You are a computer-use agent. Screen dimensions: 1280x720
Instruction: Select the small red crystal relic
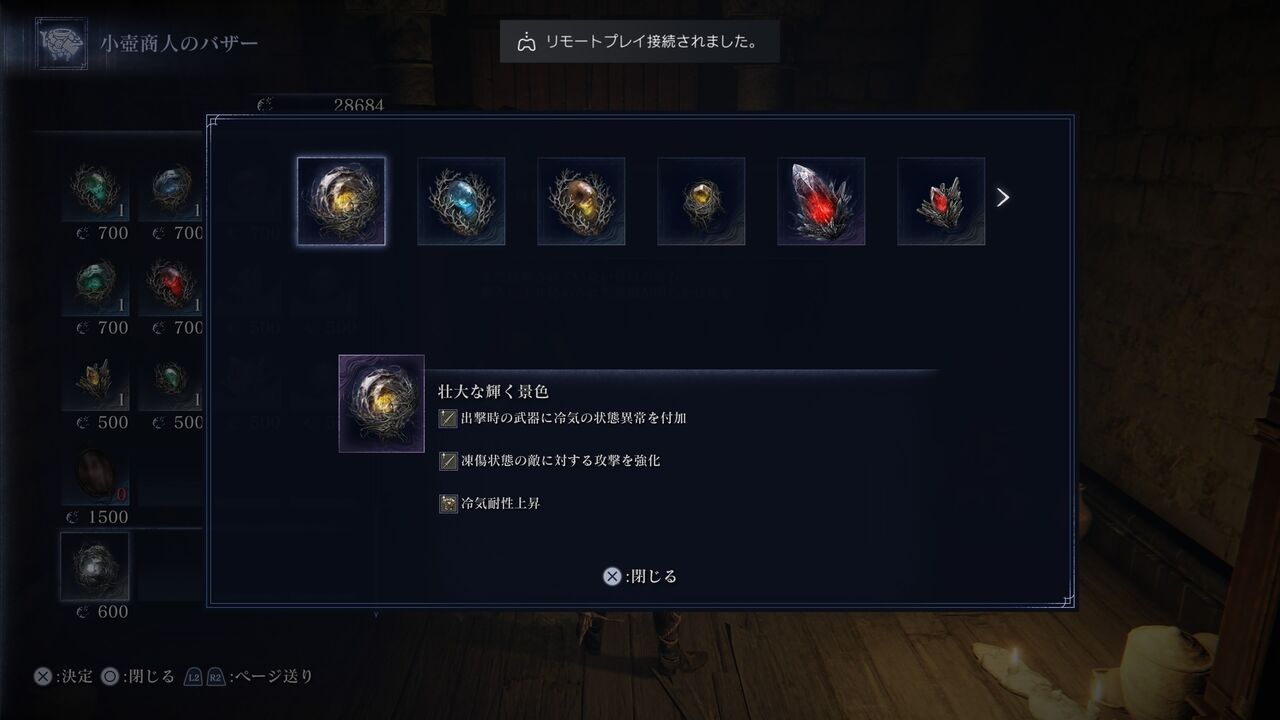coord(941,201)
